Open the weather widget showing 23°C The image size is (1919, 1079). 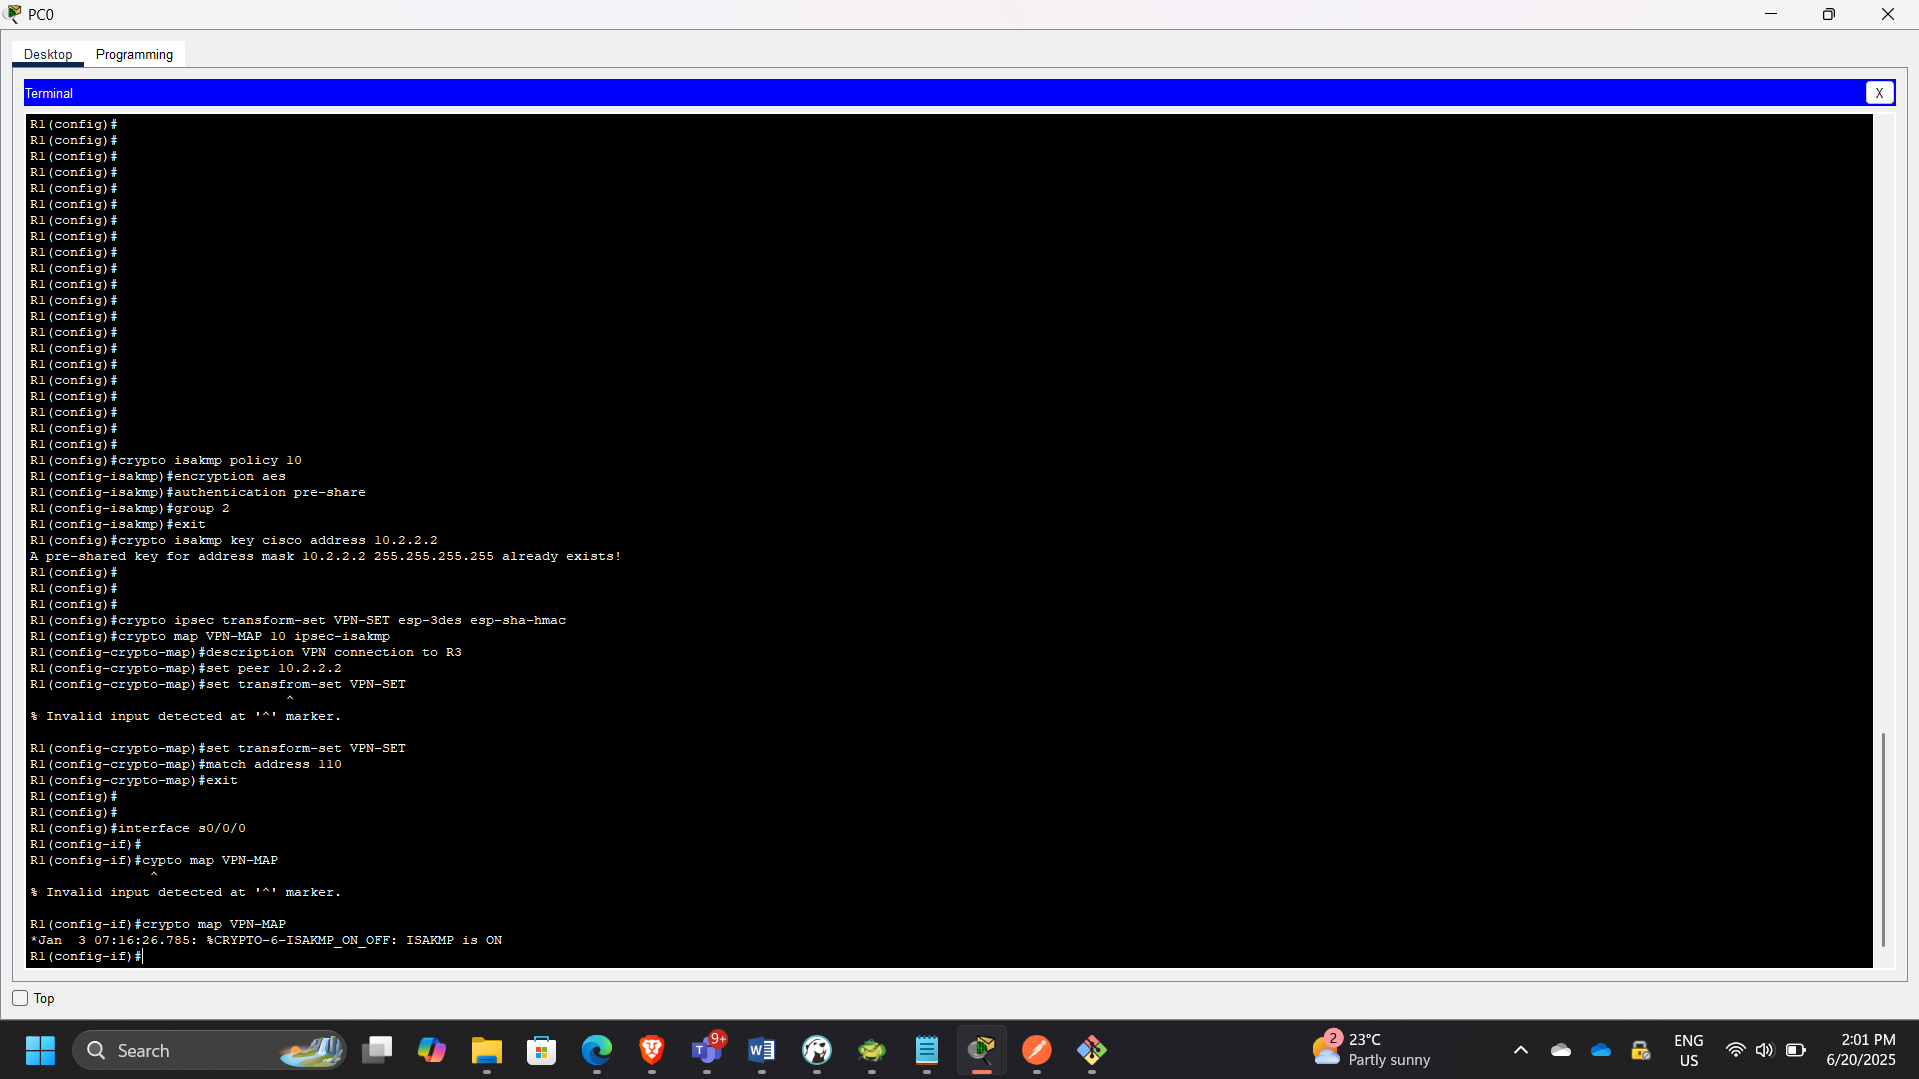pyautogui.click(x=1372, y=1050)
